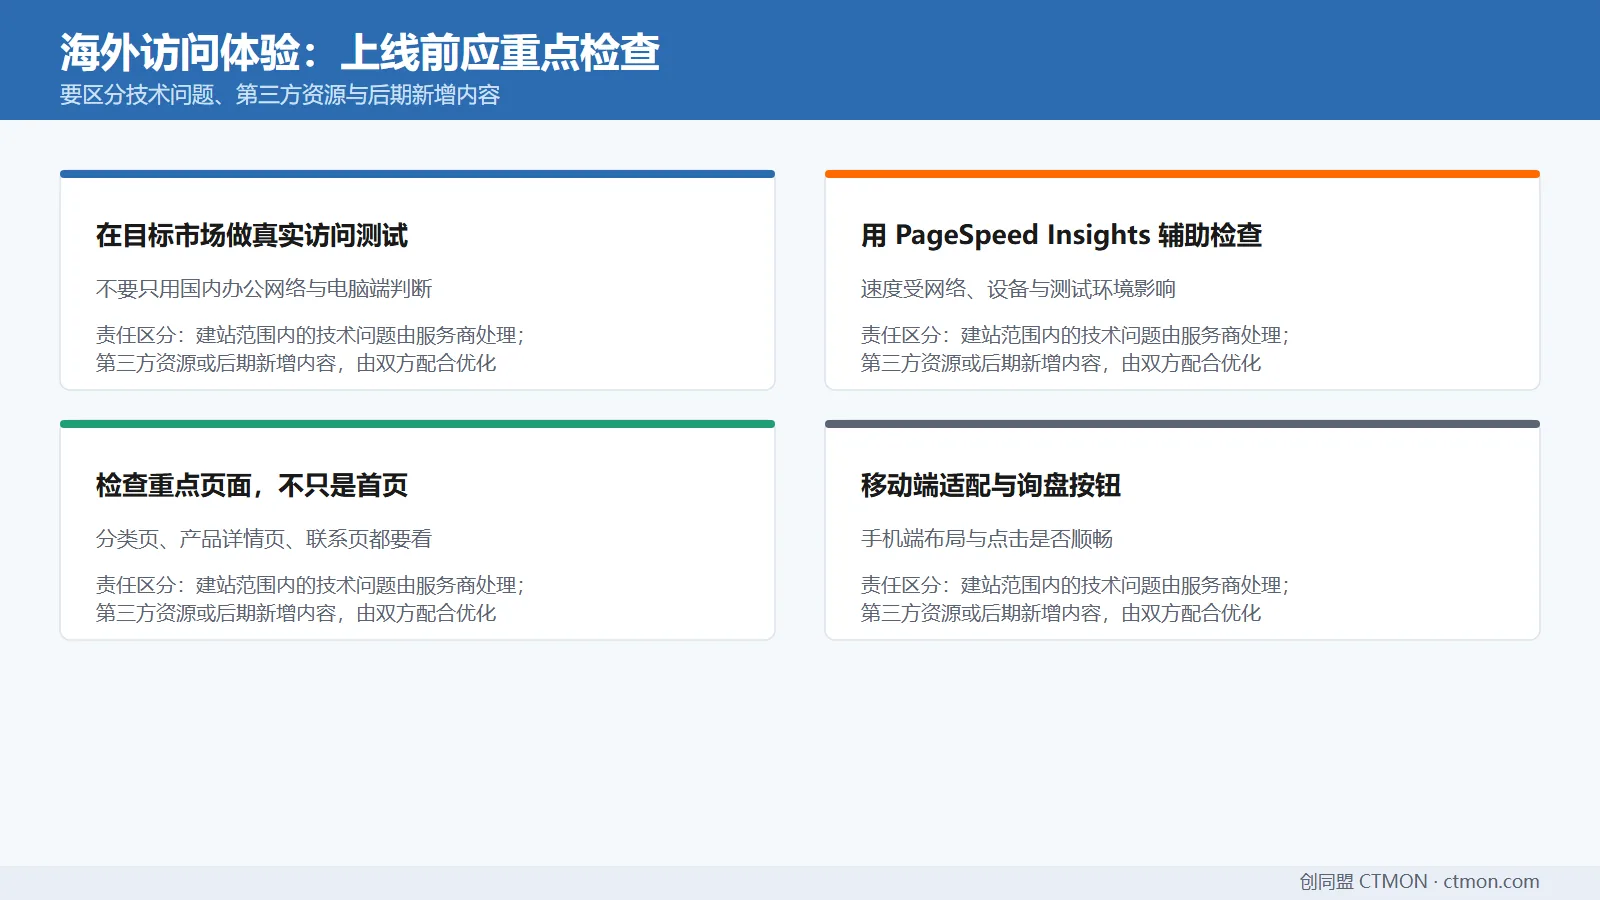Click 责任区分 paragraph in the PageSpeed Insights card

tap(1075, 349)
